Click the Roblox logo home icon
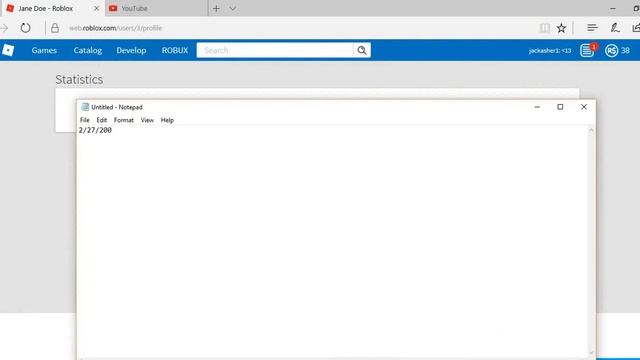 click(8, 50)
